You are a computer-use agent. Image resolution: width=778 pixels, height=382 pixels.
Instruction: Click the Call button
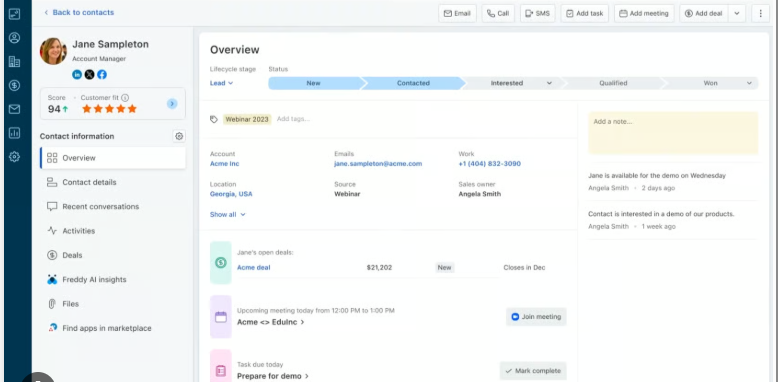click(x=498, y=13)
